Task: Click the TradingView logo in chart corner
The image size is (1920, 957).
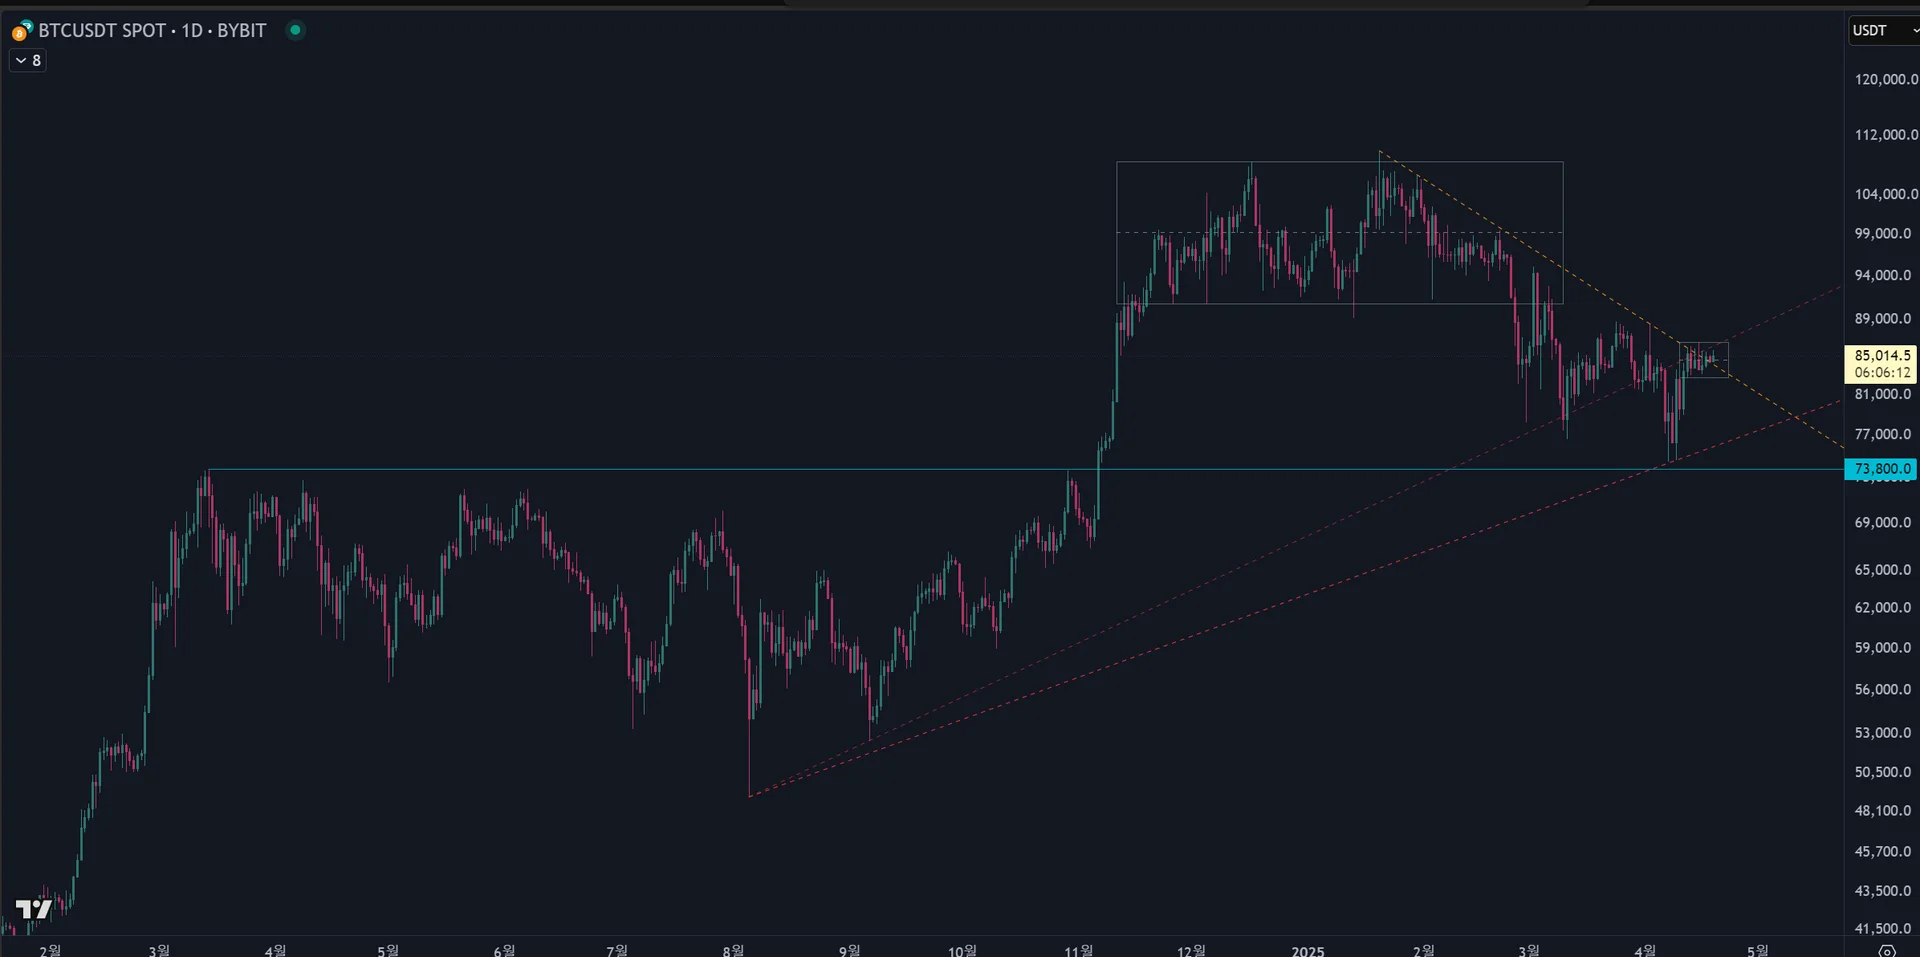Action: pyautogui.click(x=33, y=909)
